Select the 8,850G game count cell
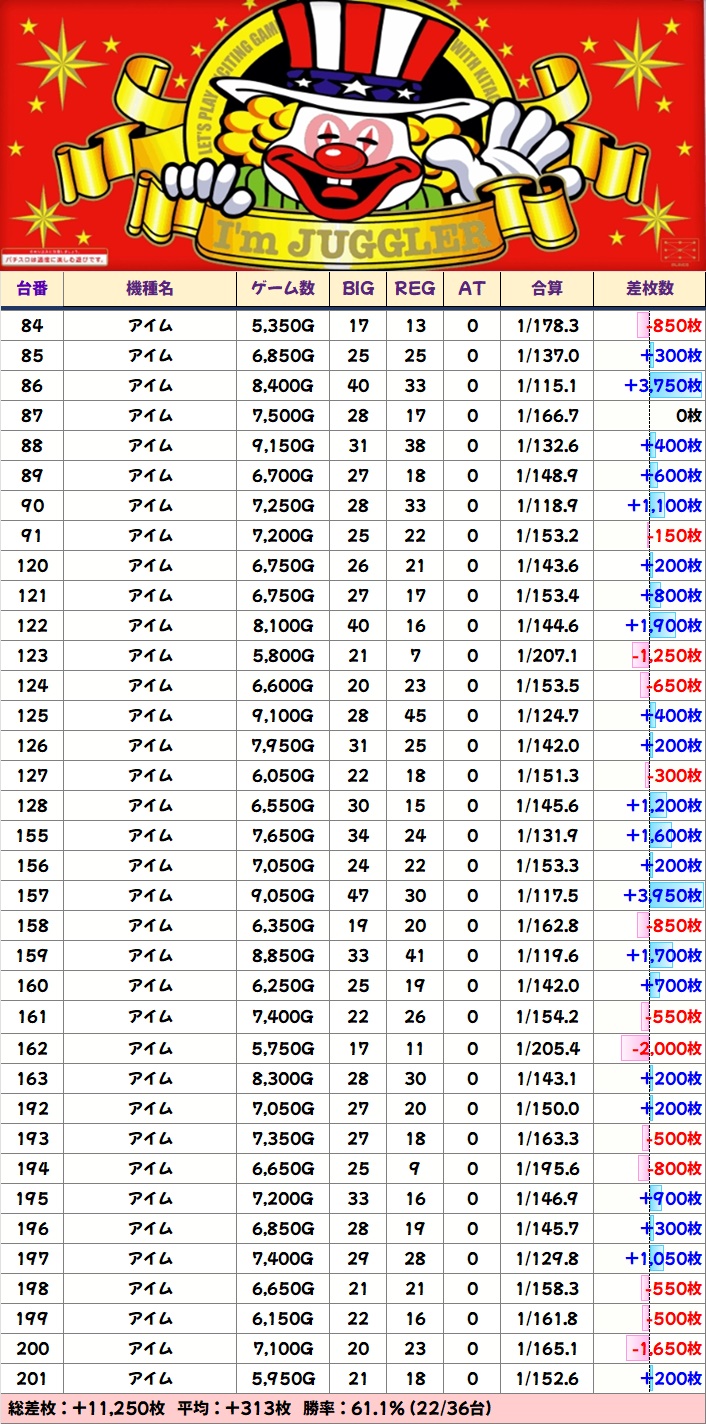 coord(284,956)
